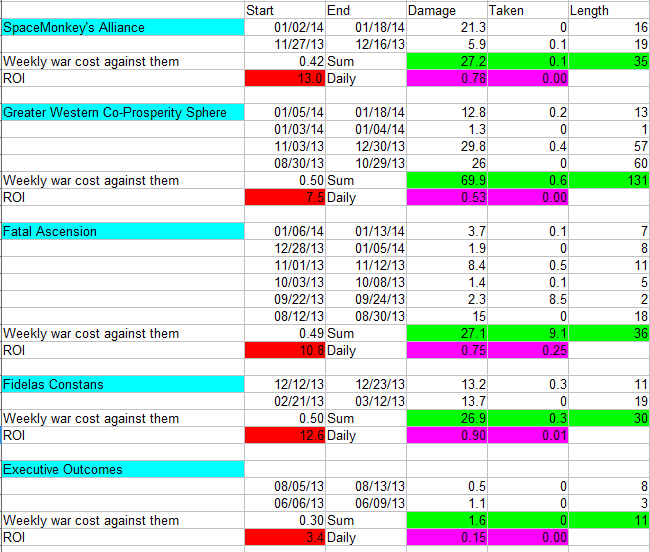Select the Executive Outcomes header cell

click(123, 469)
